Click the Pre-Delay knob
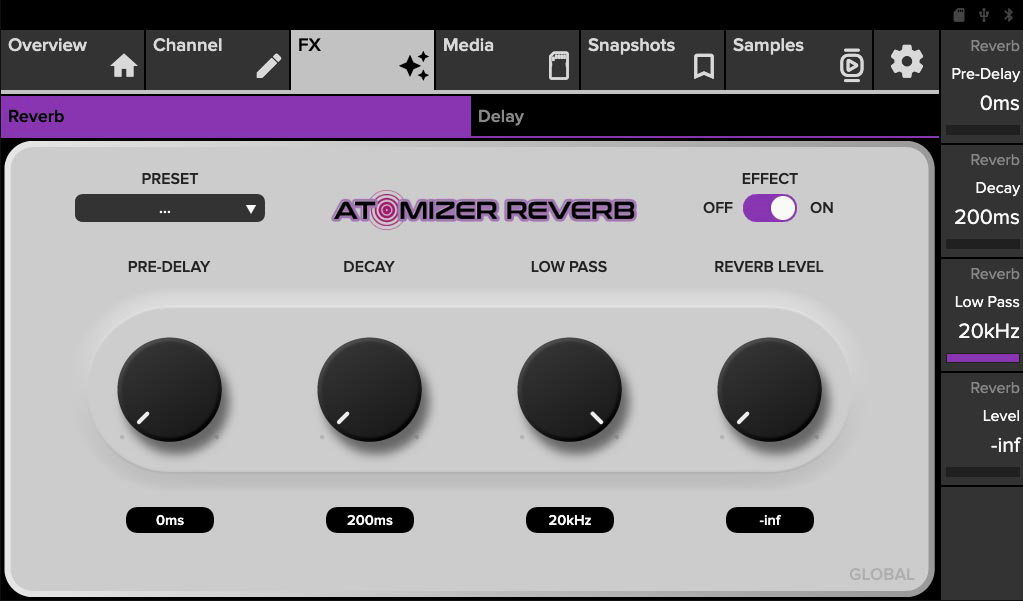Image resolution: width=1023 pixels, height=601 pixels. pyautogui.click(x=169, y=389)
